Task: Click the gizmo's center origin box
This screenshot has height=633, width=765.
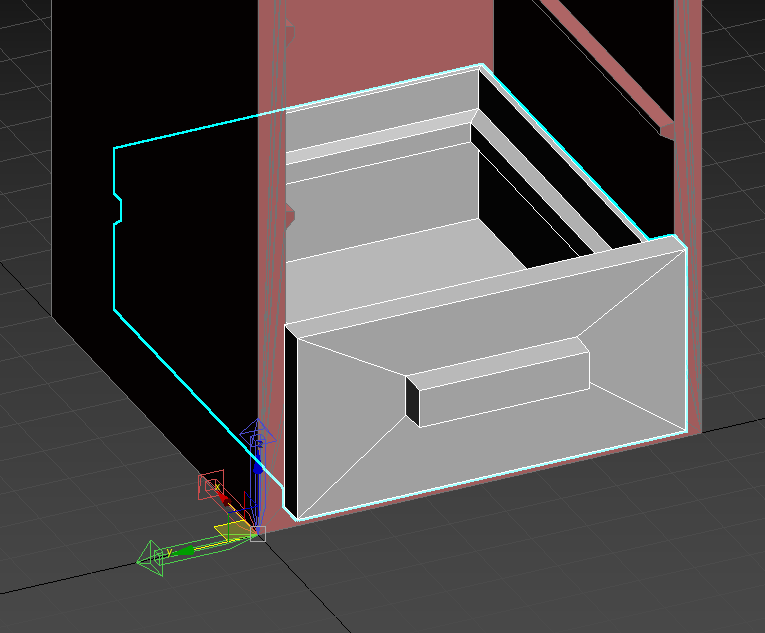Action: 257,534
